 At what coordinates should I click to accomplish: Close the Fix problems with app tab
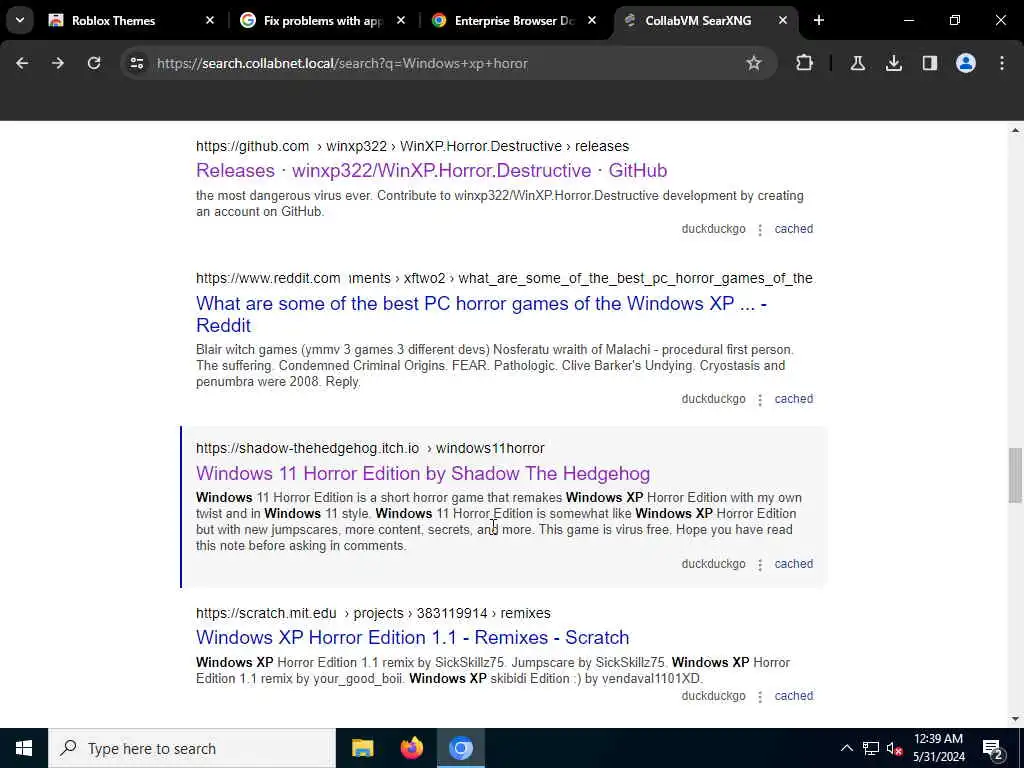[401, 20]
